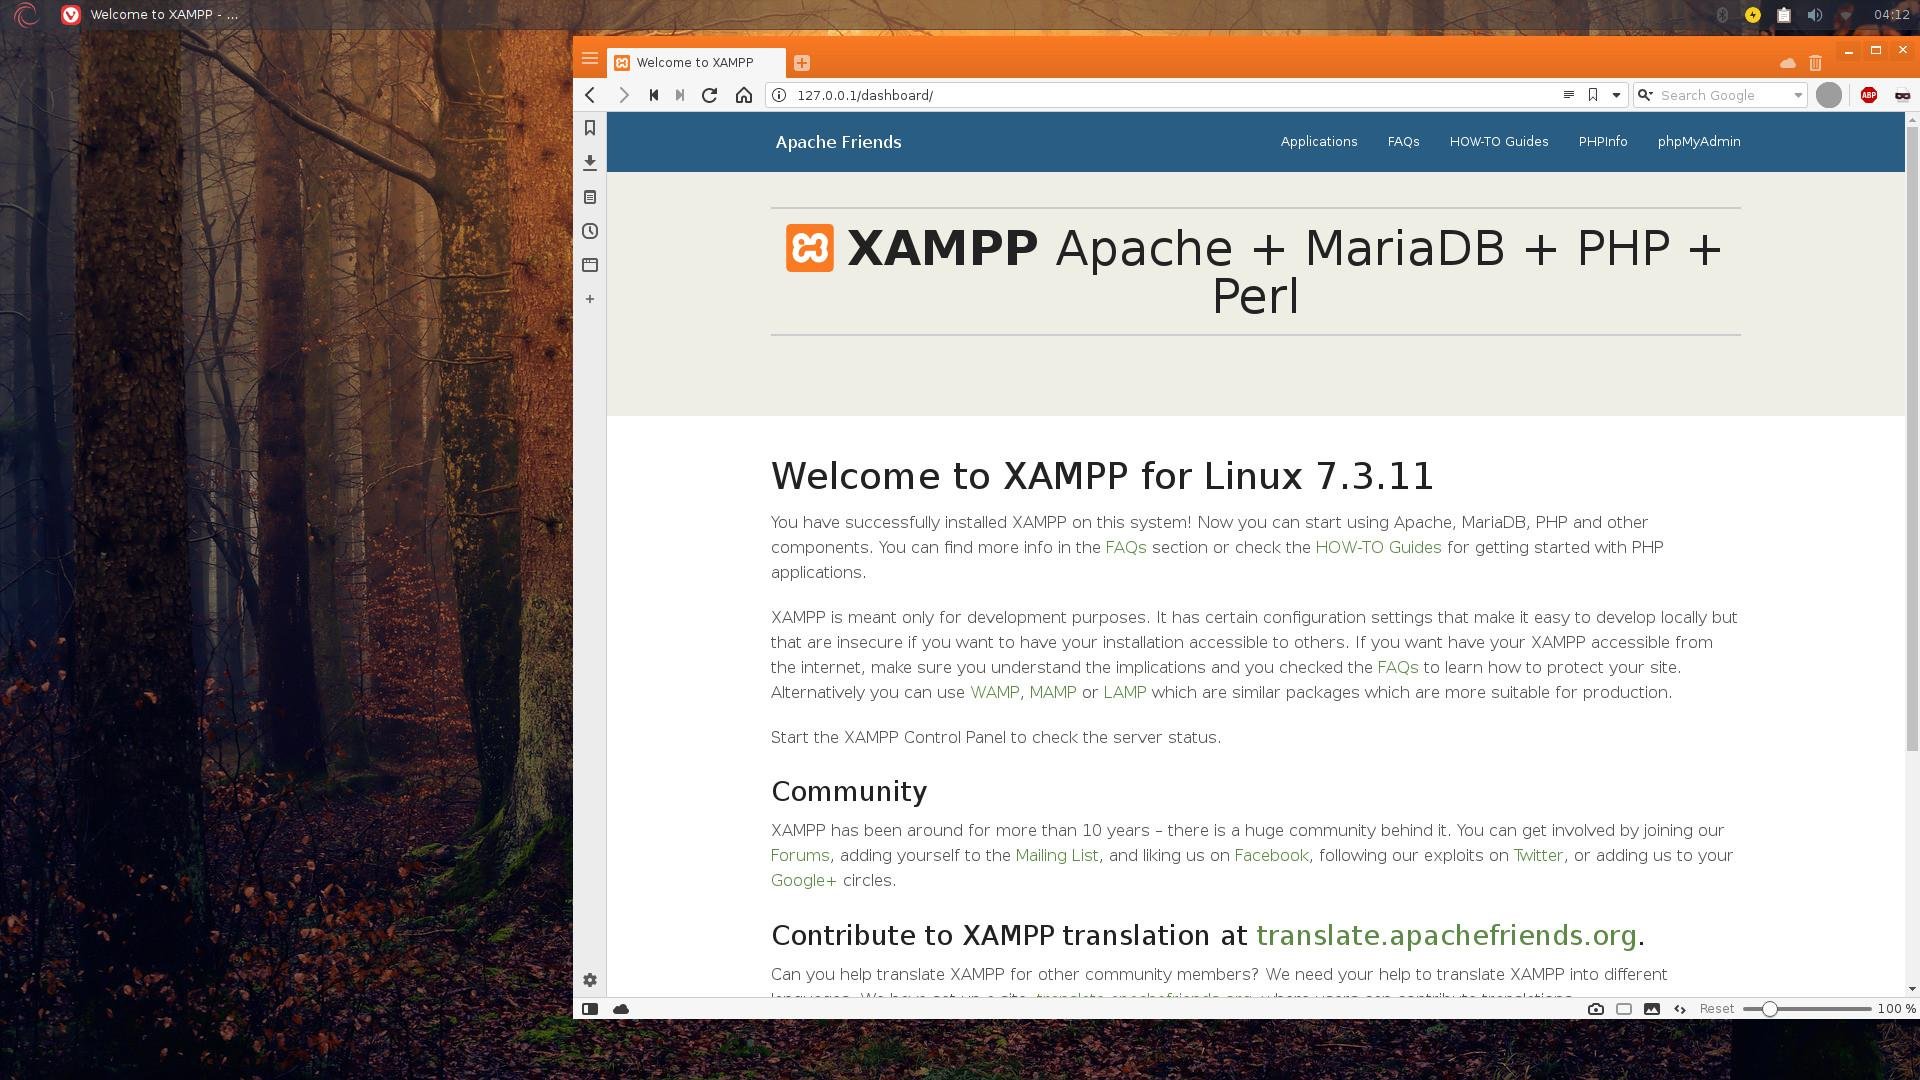The image size is (1920, 1080).
Task: Expand the bookmark dropdown arrow in address bar
Action: [1616, 95]
